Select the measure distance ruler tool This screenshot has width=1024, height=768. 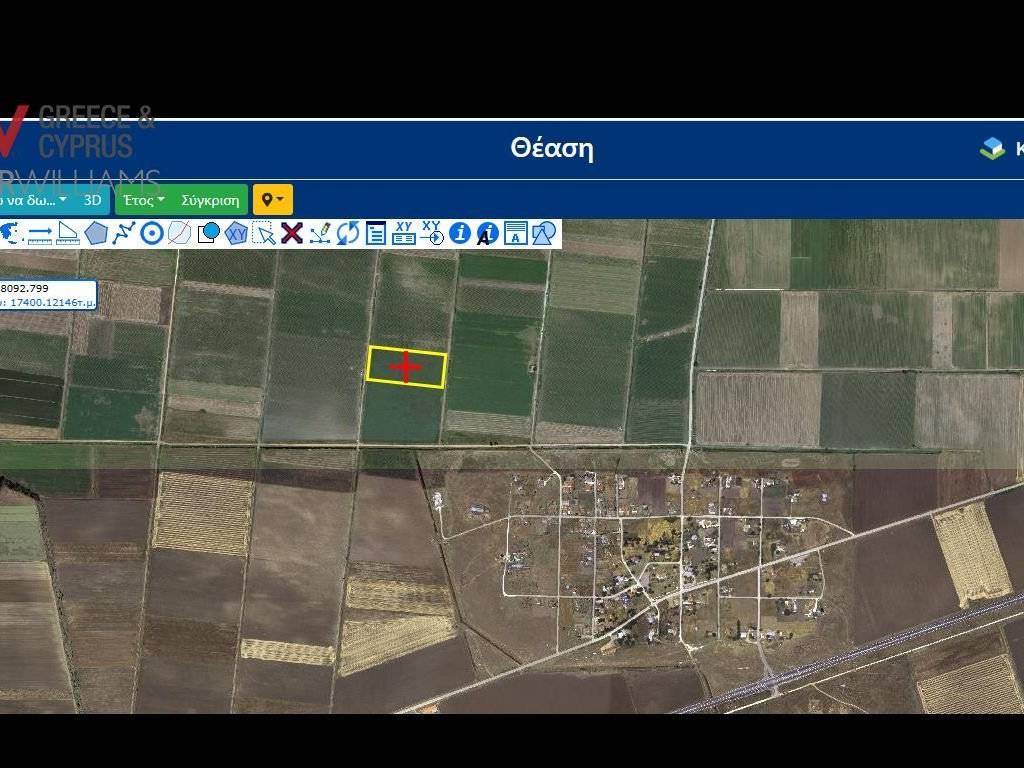(x=40, y=234)
